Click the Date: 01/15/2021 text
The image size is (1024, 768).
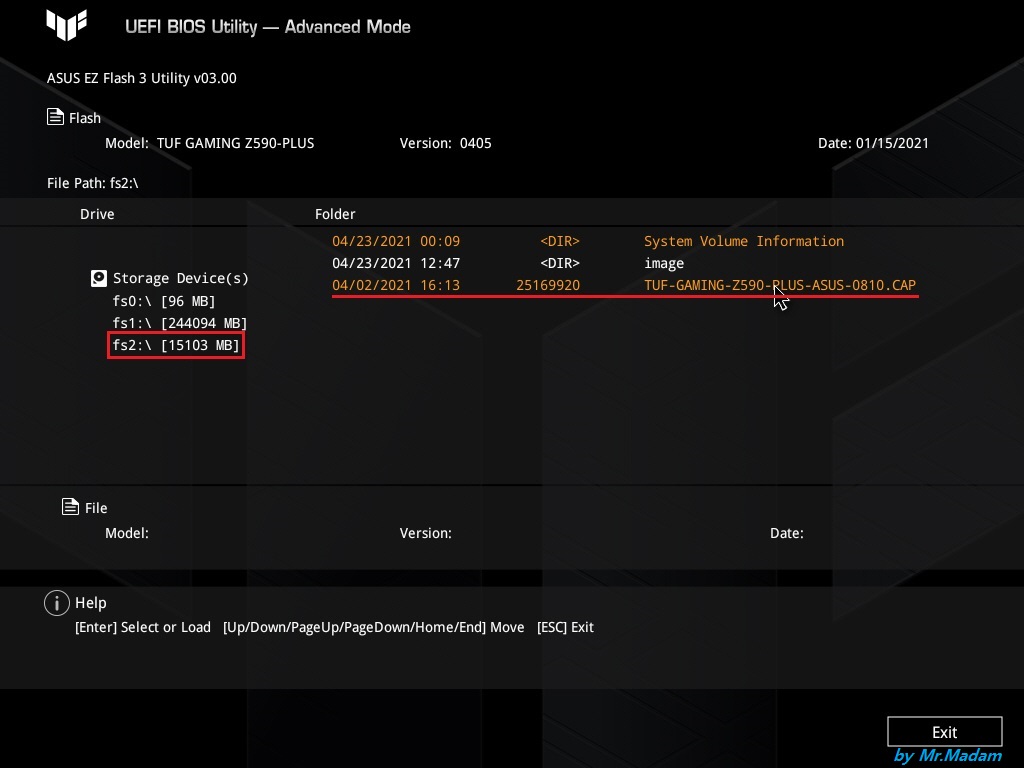873,143
